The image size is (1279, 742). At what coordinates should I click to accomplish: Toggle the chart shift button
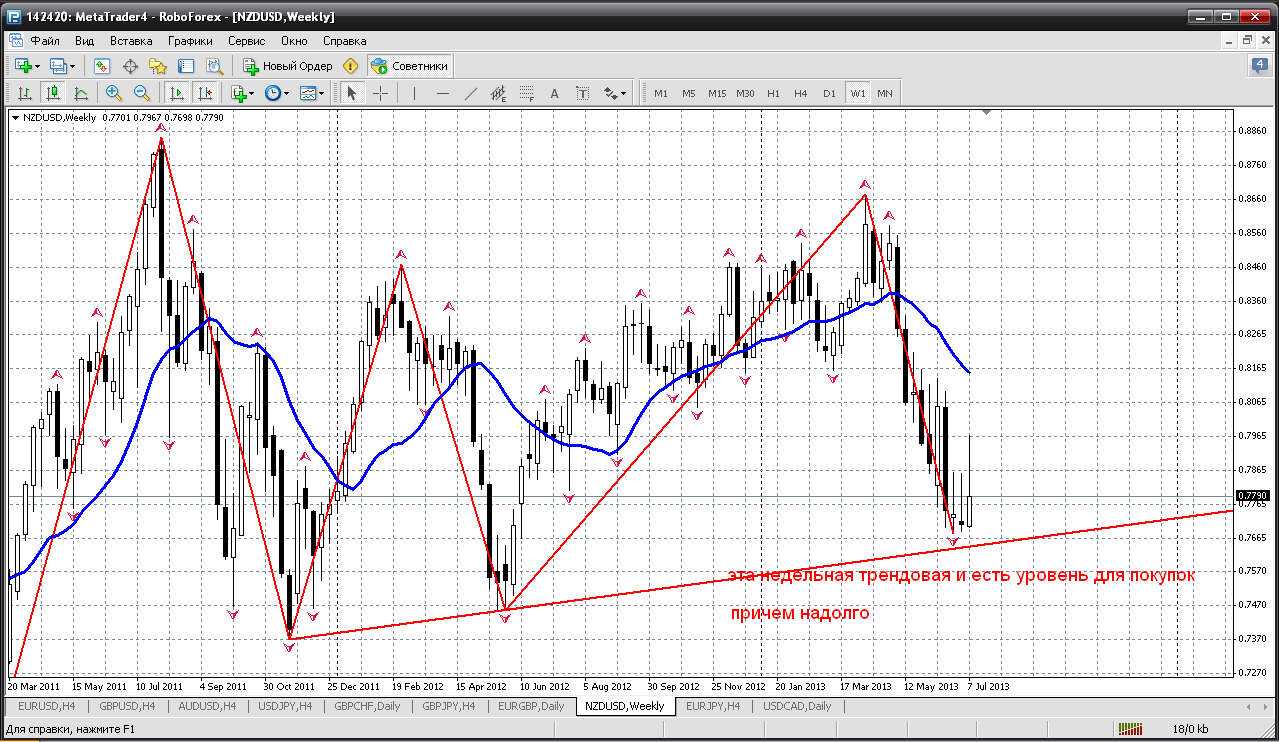click(x=205, y=93)
